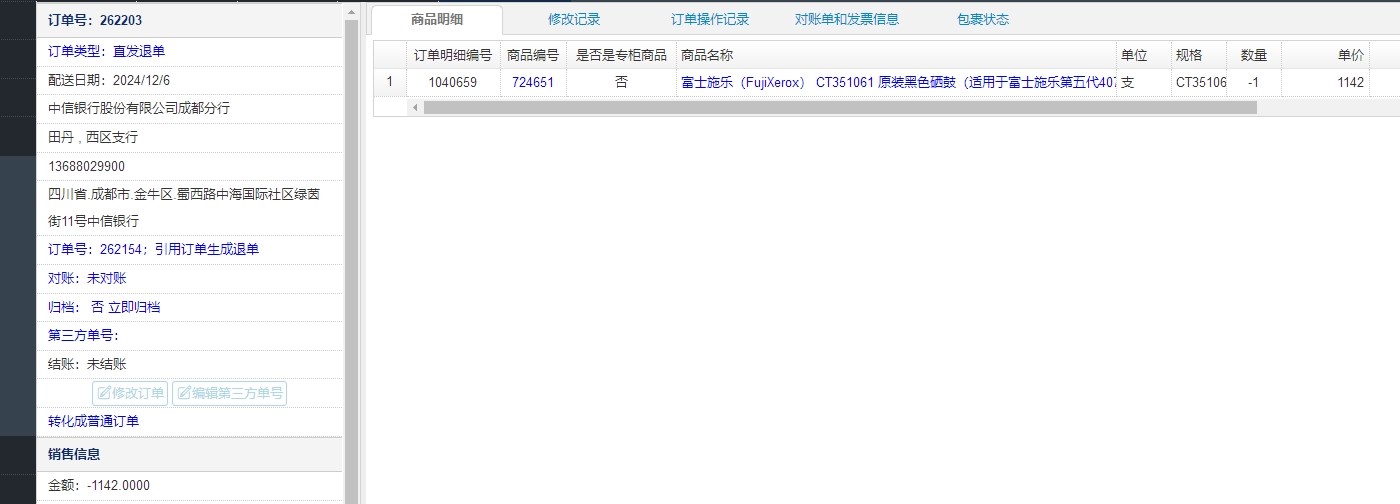Click the 订单类型：直发退单 text

coord(107,51)
